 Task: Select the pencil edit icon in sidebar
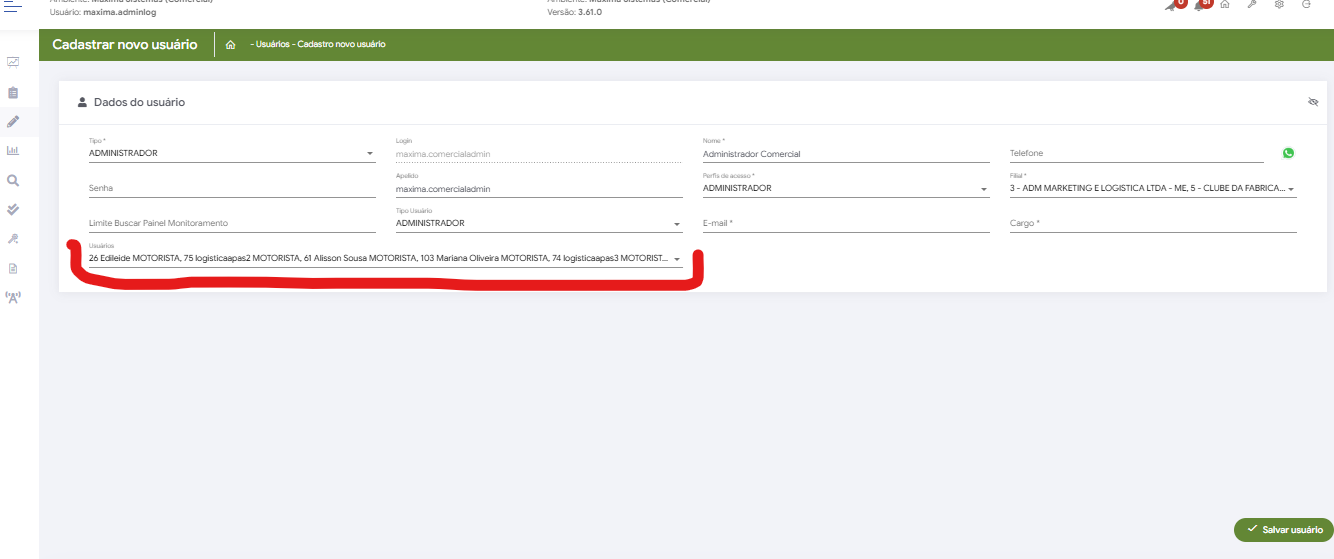click(x=13, y=122)
